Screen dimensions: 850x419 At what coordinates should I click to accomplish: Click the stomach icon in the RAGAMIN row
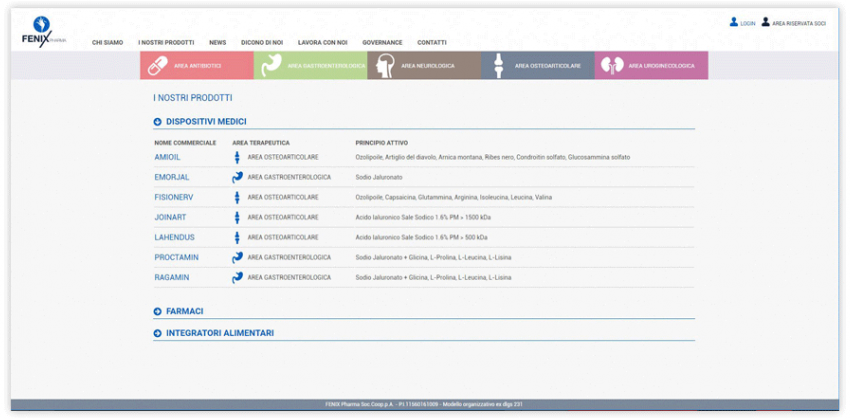tap(237, 278)
